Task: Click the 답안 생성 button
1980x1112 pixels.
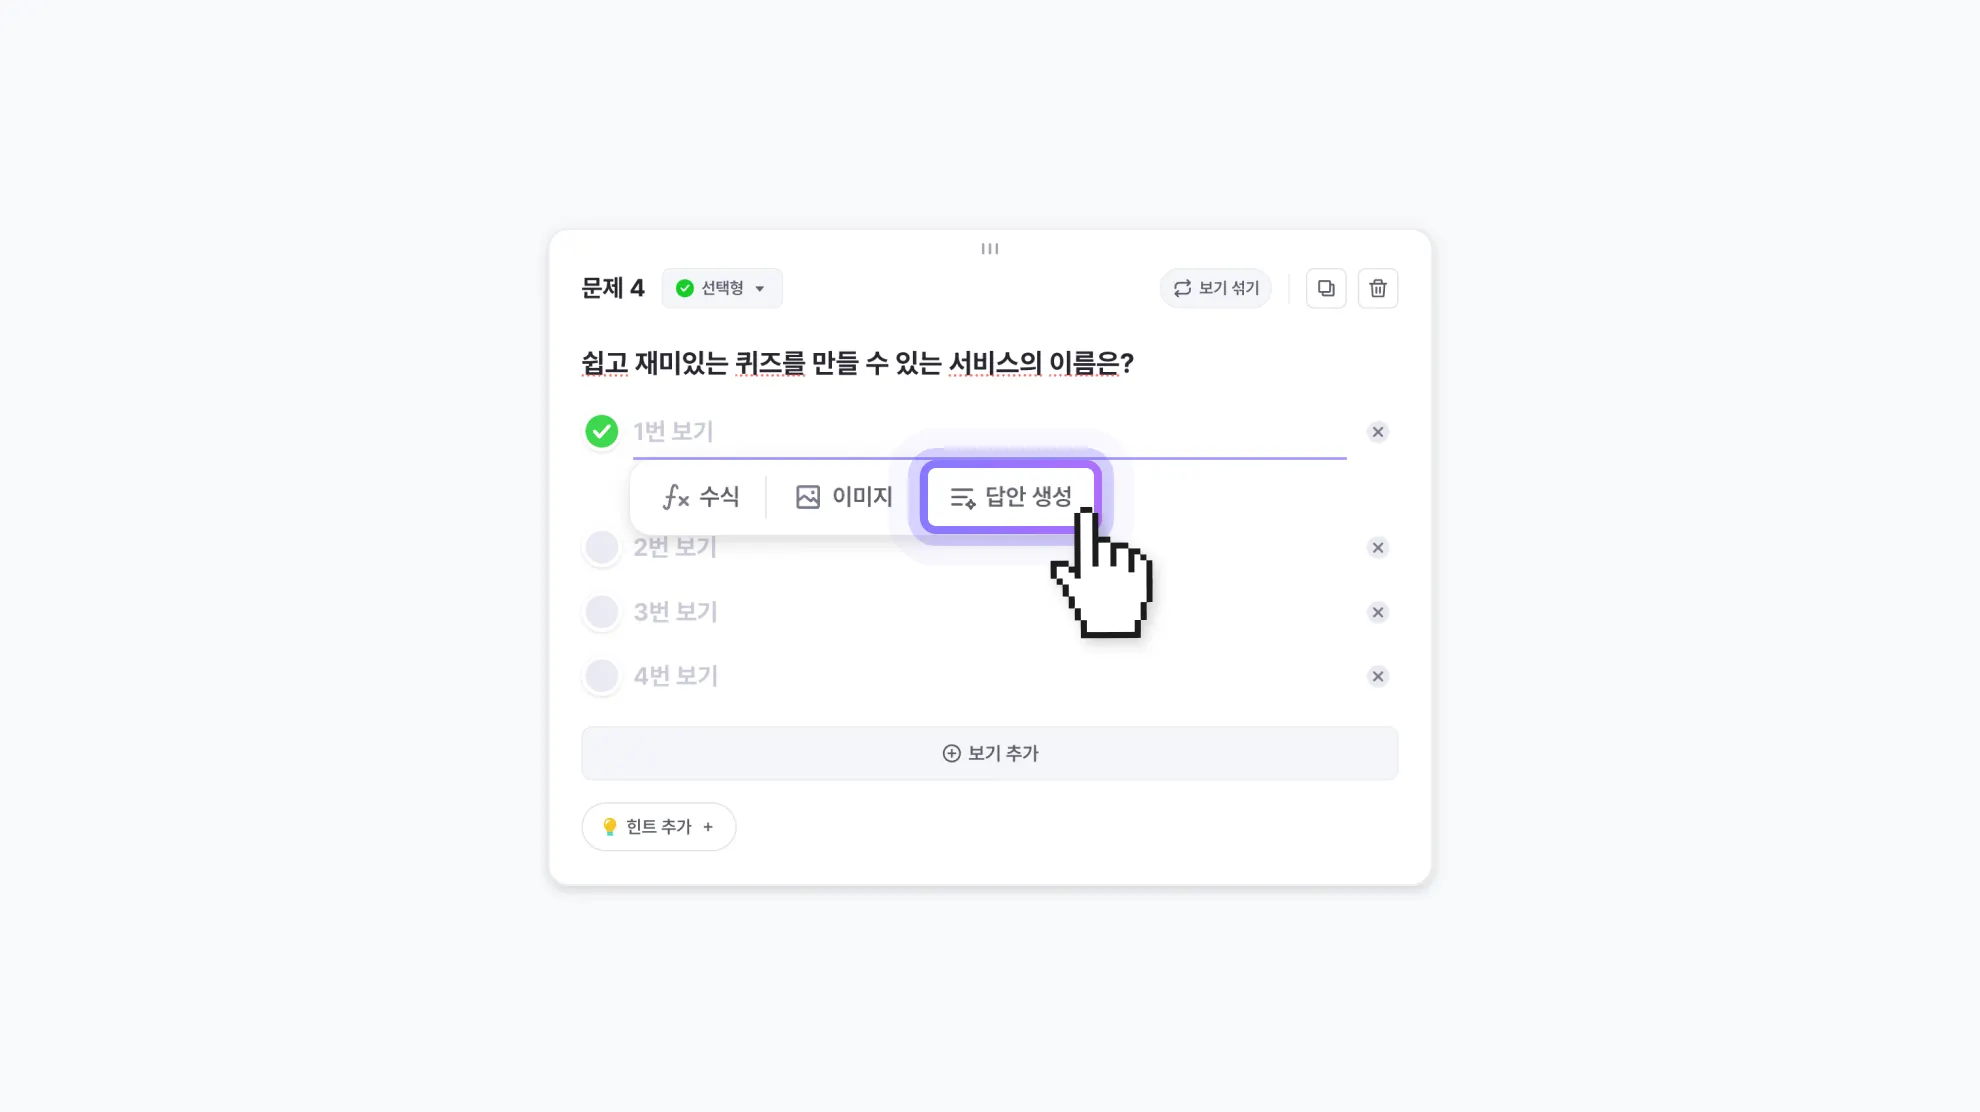Action: coord(1011,497)
